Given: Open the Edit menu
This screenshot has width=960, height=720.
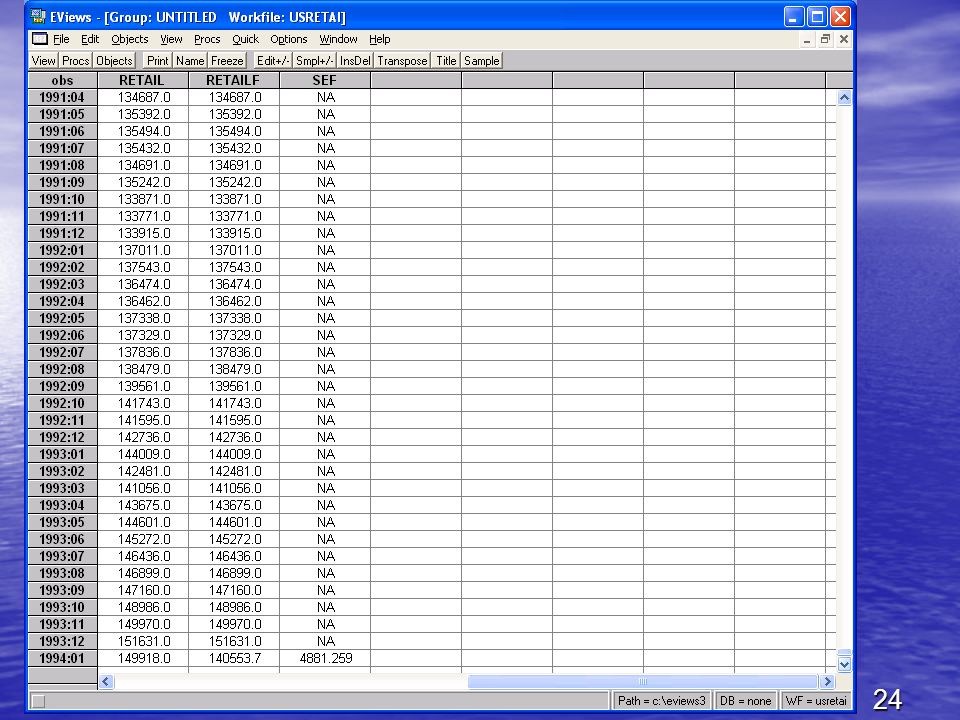Looking at the screenshot, I should point(90,39).
